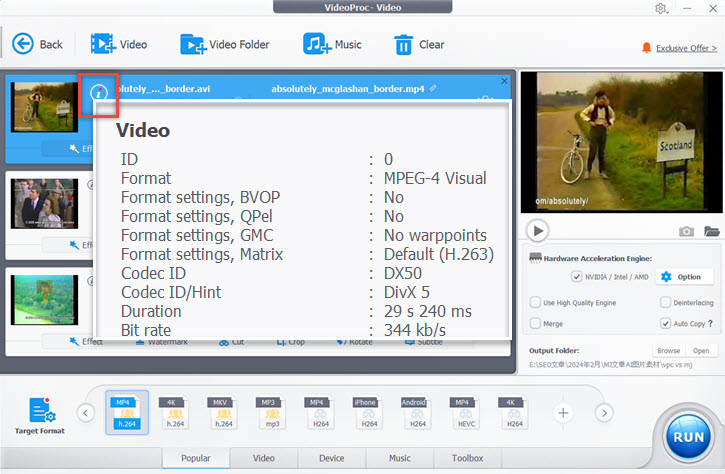
Task: Open Target Format settings
Action: coord(40,416)
